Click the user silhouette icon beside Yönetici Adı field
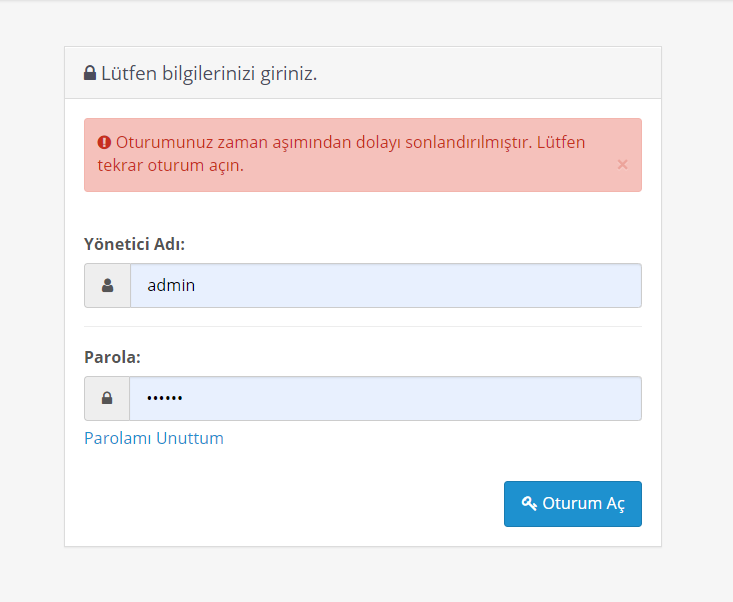 [x=108, y=286]
